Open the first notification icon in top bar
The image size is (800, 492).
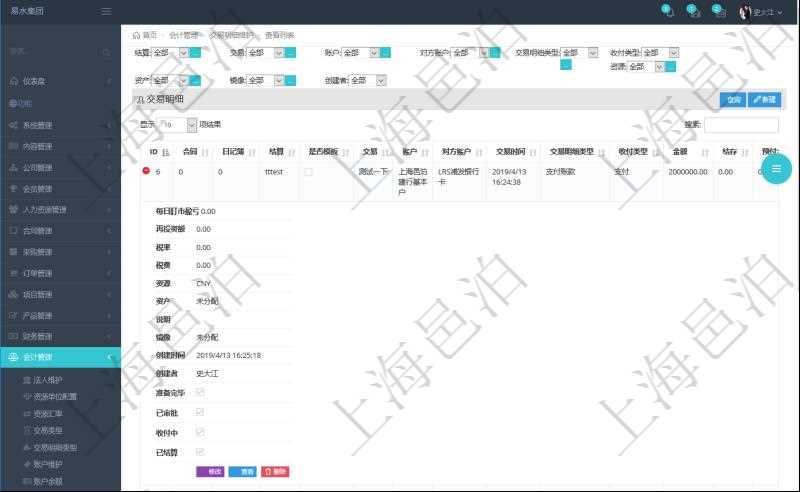click(669, 13)
